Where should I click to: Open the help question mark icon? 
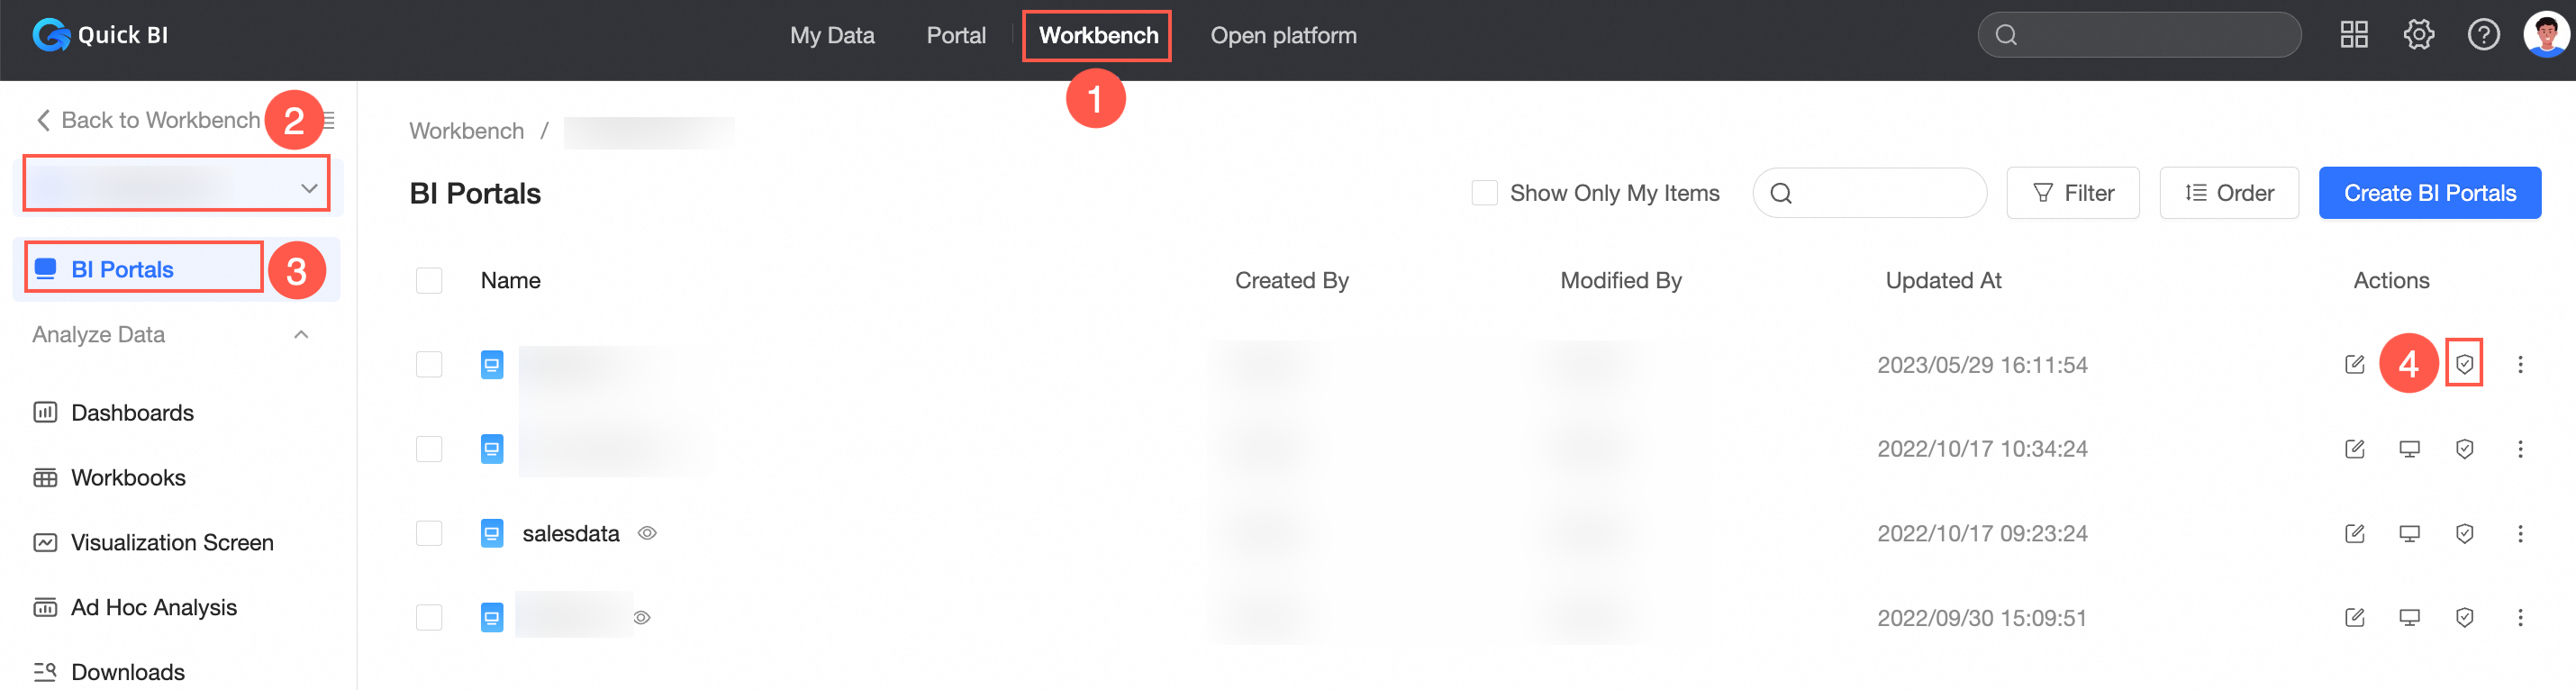coord(2483,35)
